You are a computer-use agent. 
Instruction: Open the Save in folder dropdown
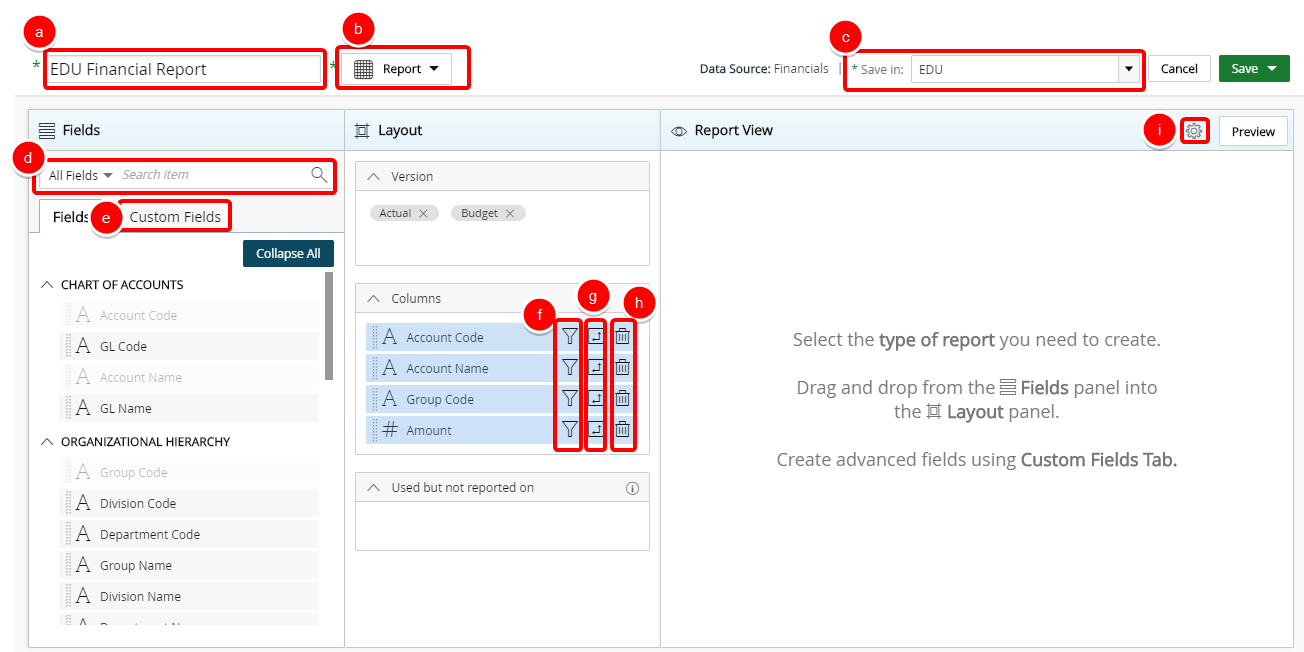(x=1129, y=69)
